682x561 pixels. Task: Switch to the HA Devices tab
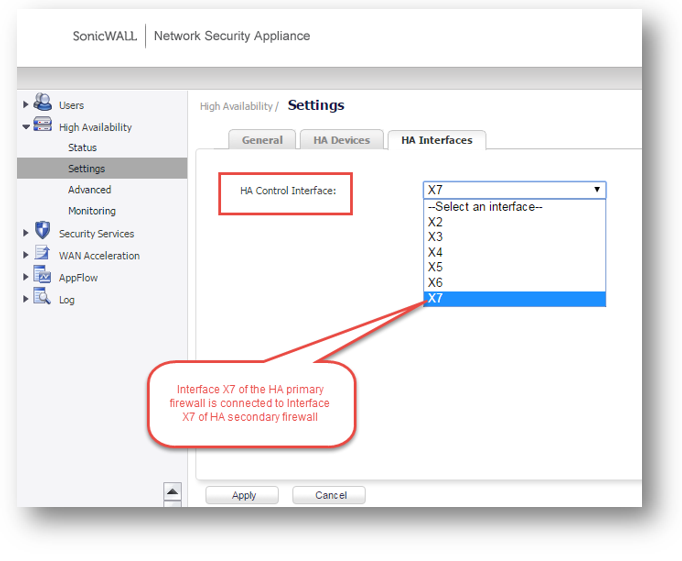341,140
